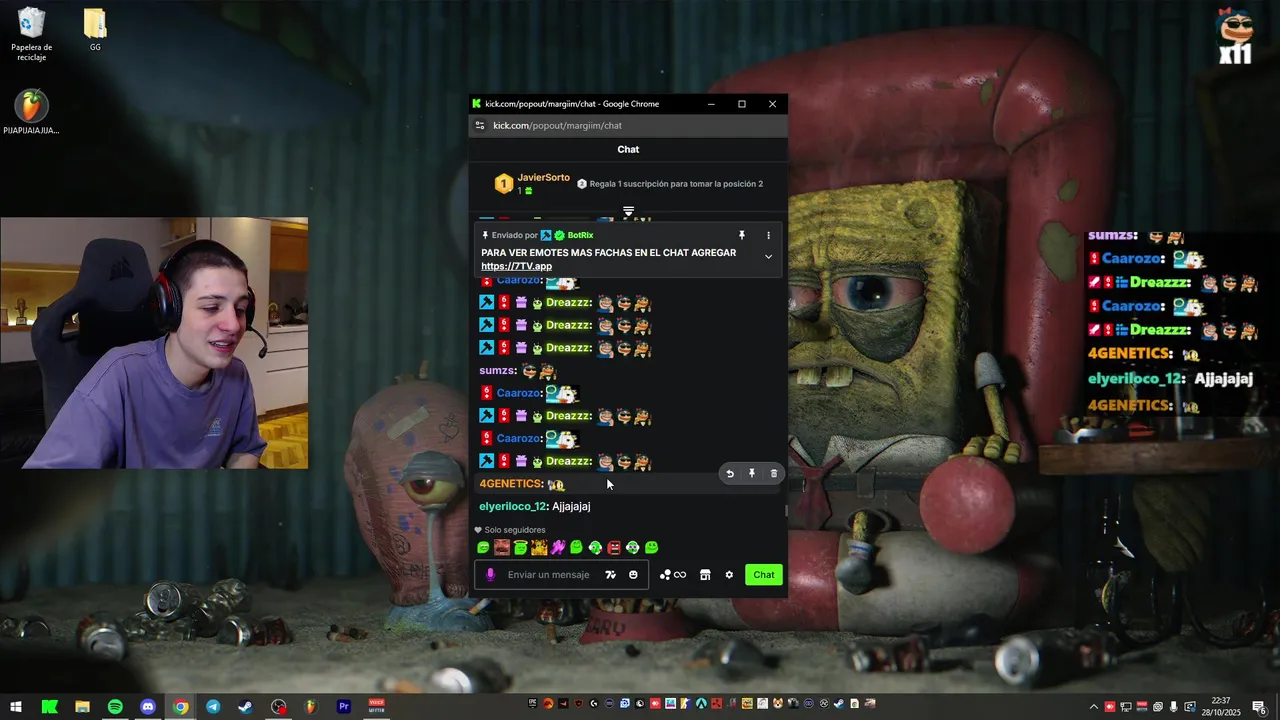
Task: Insert the fire quick emote
Action: point(539,548)
